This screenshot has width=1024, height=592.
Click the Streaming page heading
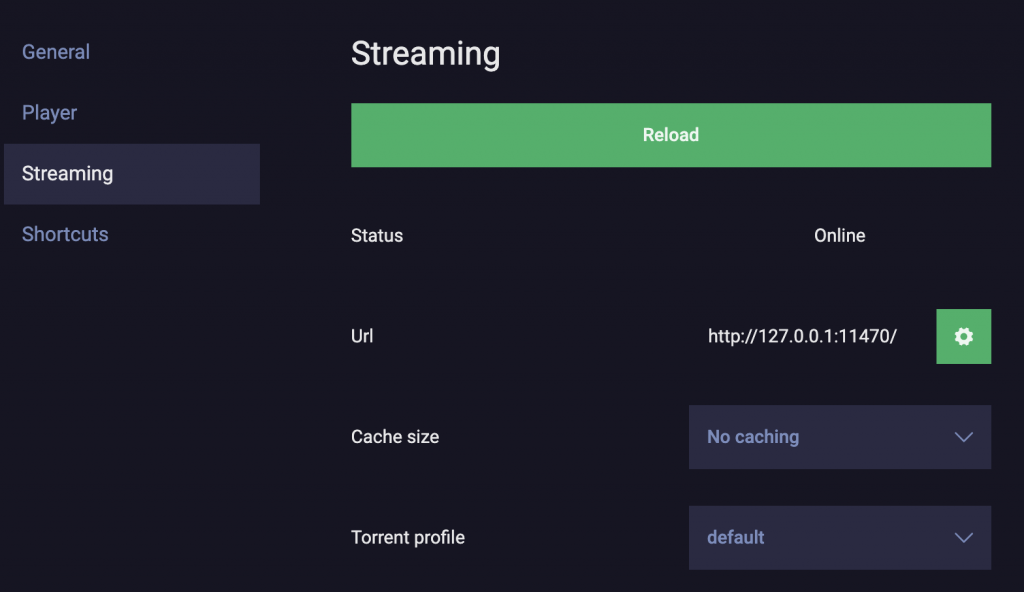[x=426, y=54]
